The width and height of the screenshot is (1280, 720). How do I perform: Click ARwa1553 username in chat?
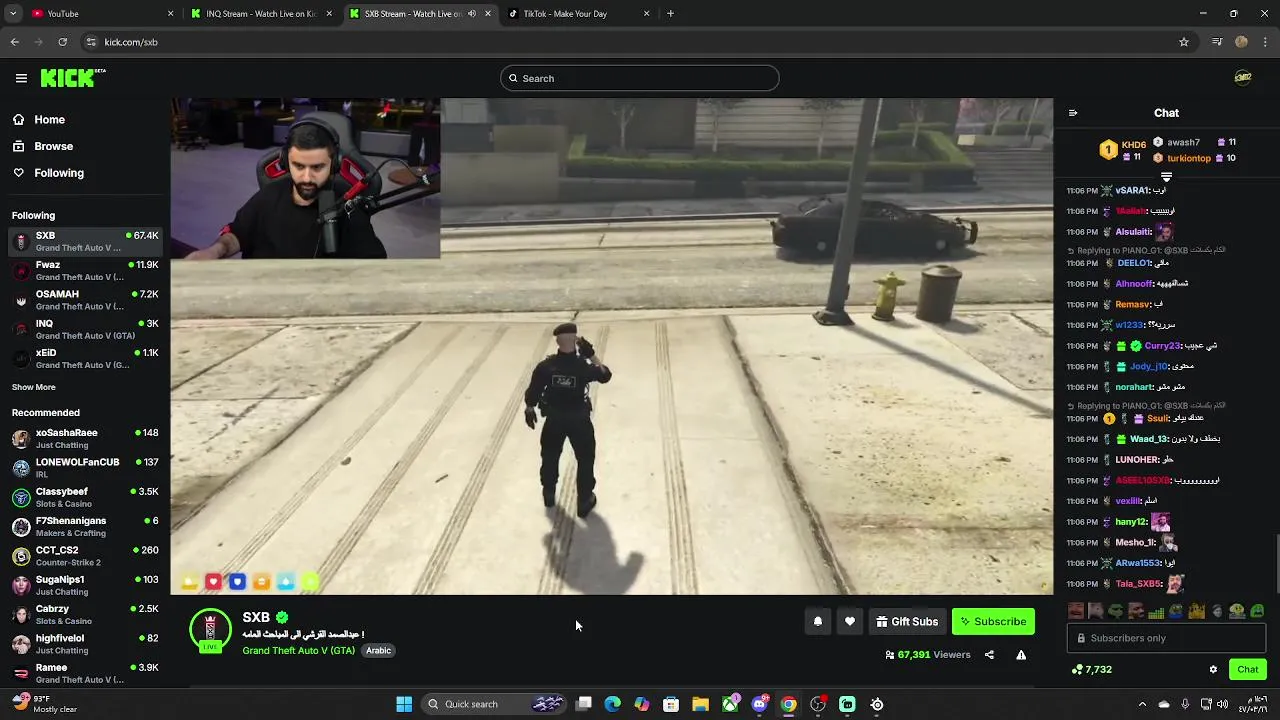(1137, 563)
